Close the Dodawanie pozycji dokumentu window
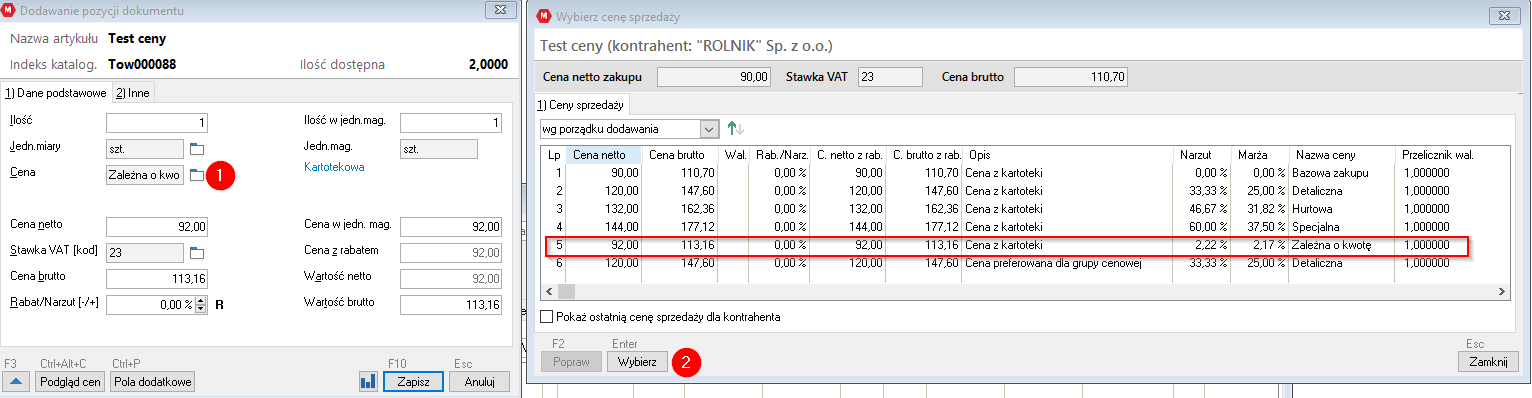The image size is (1532, 398). 499,9
